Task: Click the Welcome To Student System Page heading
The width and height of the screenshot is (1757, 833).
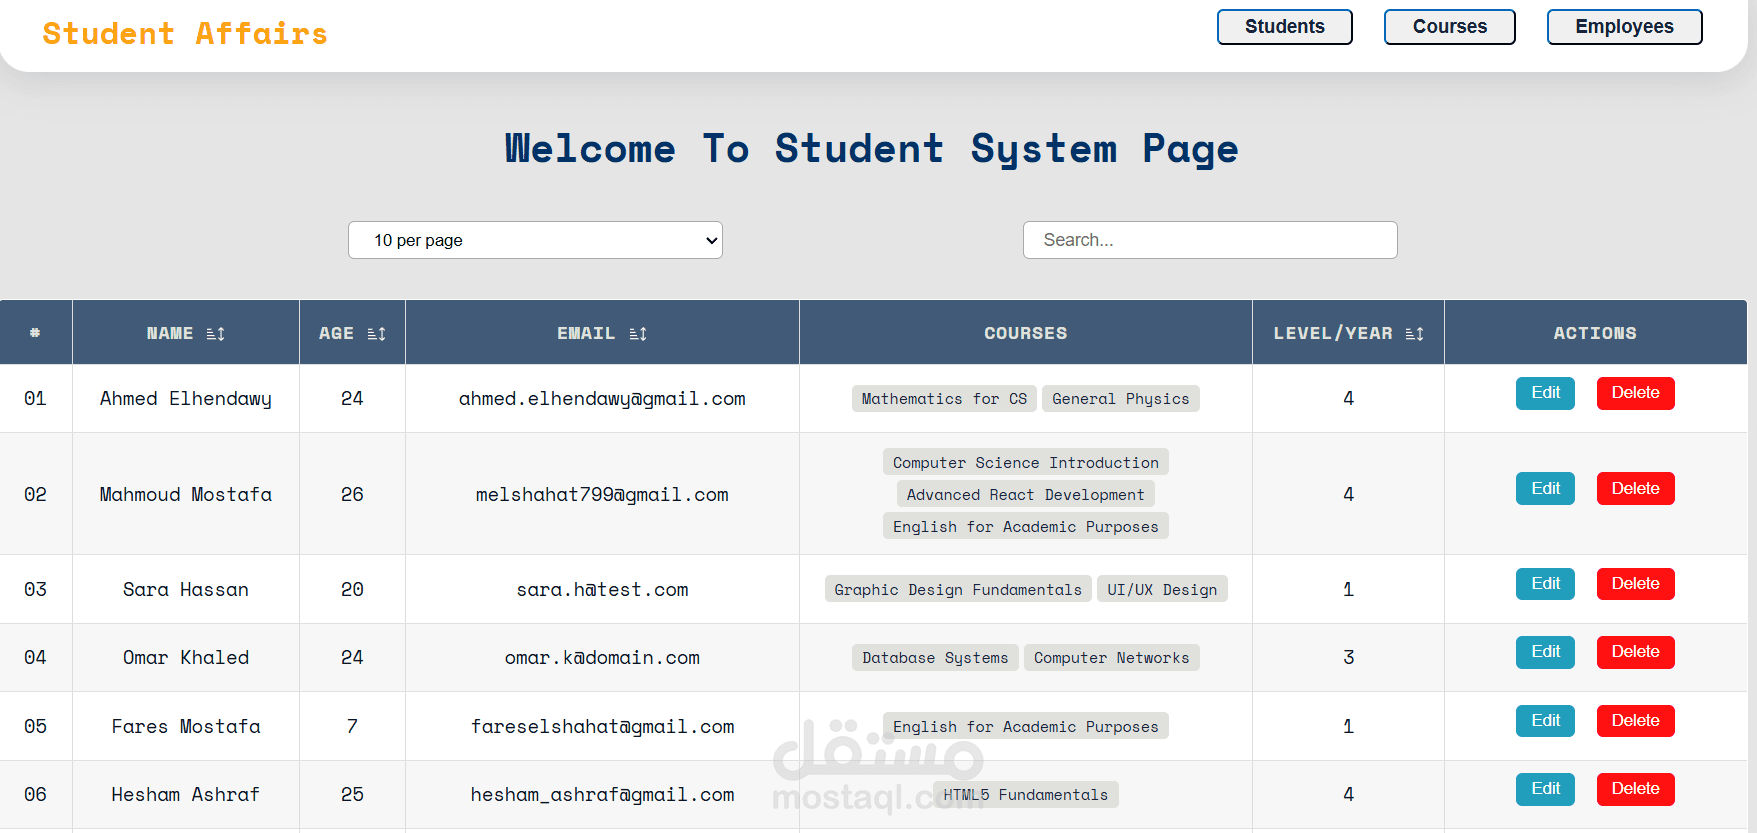Action: 871,149
